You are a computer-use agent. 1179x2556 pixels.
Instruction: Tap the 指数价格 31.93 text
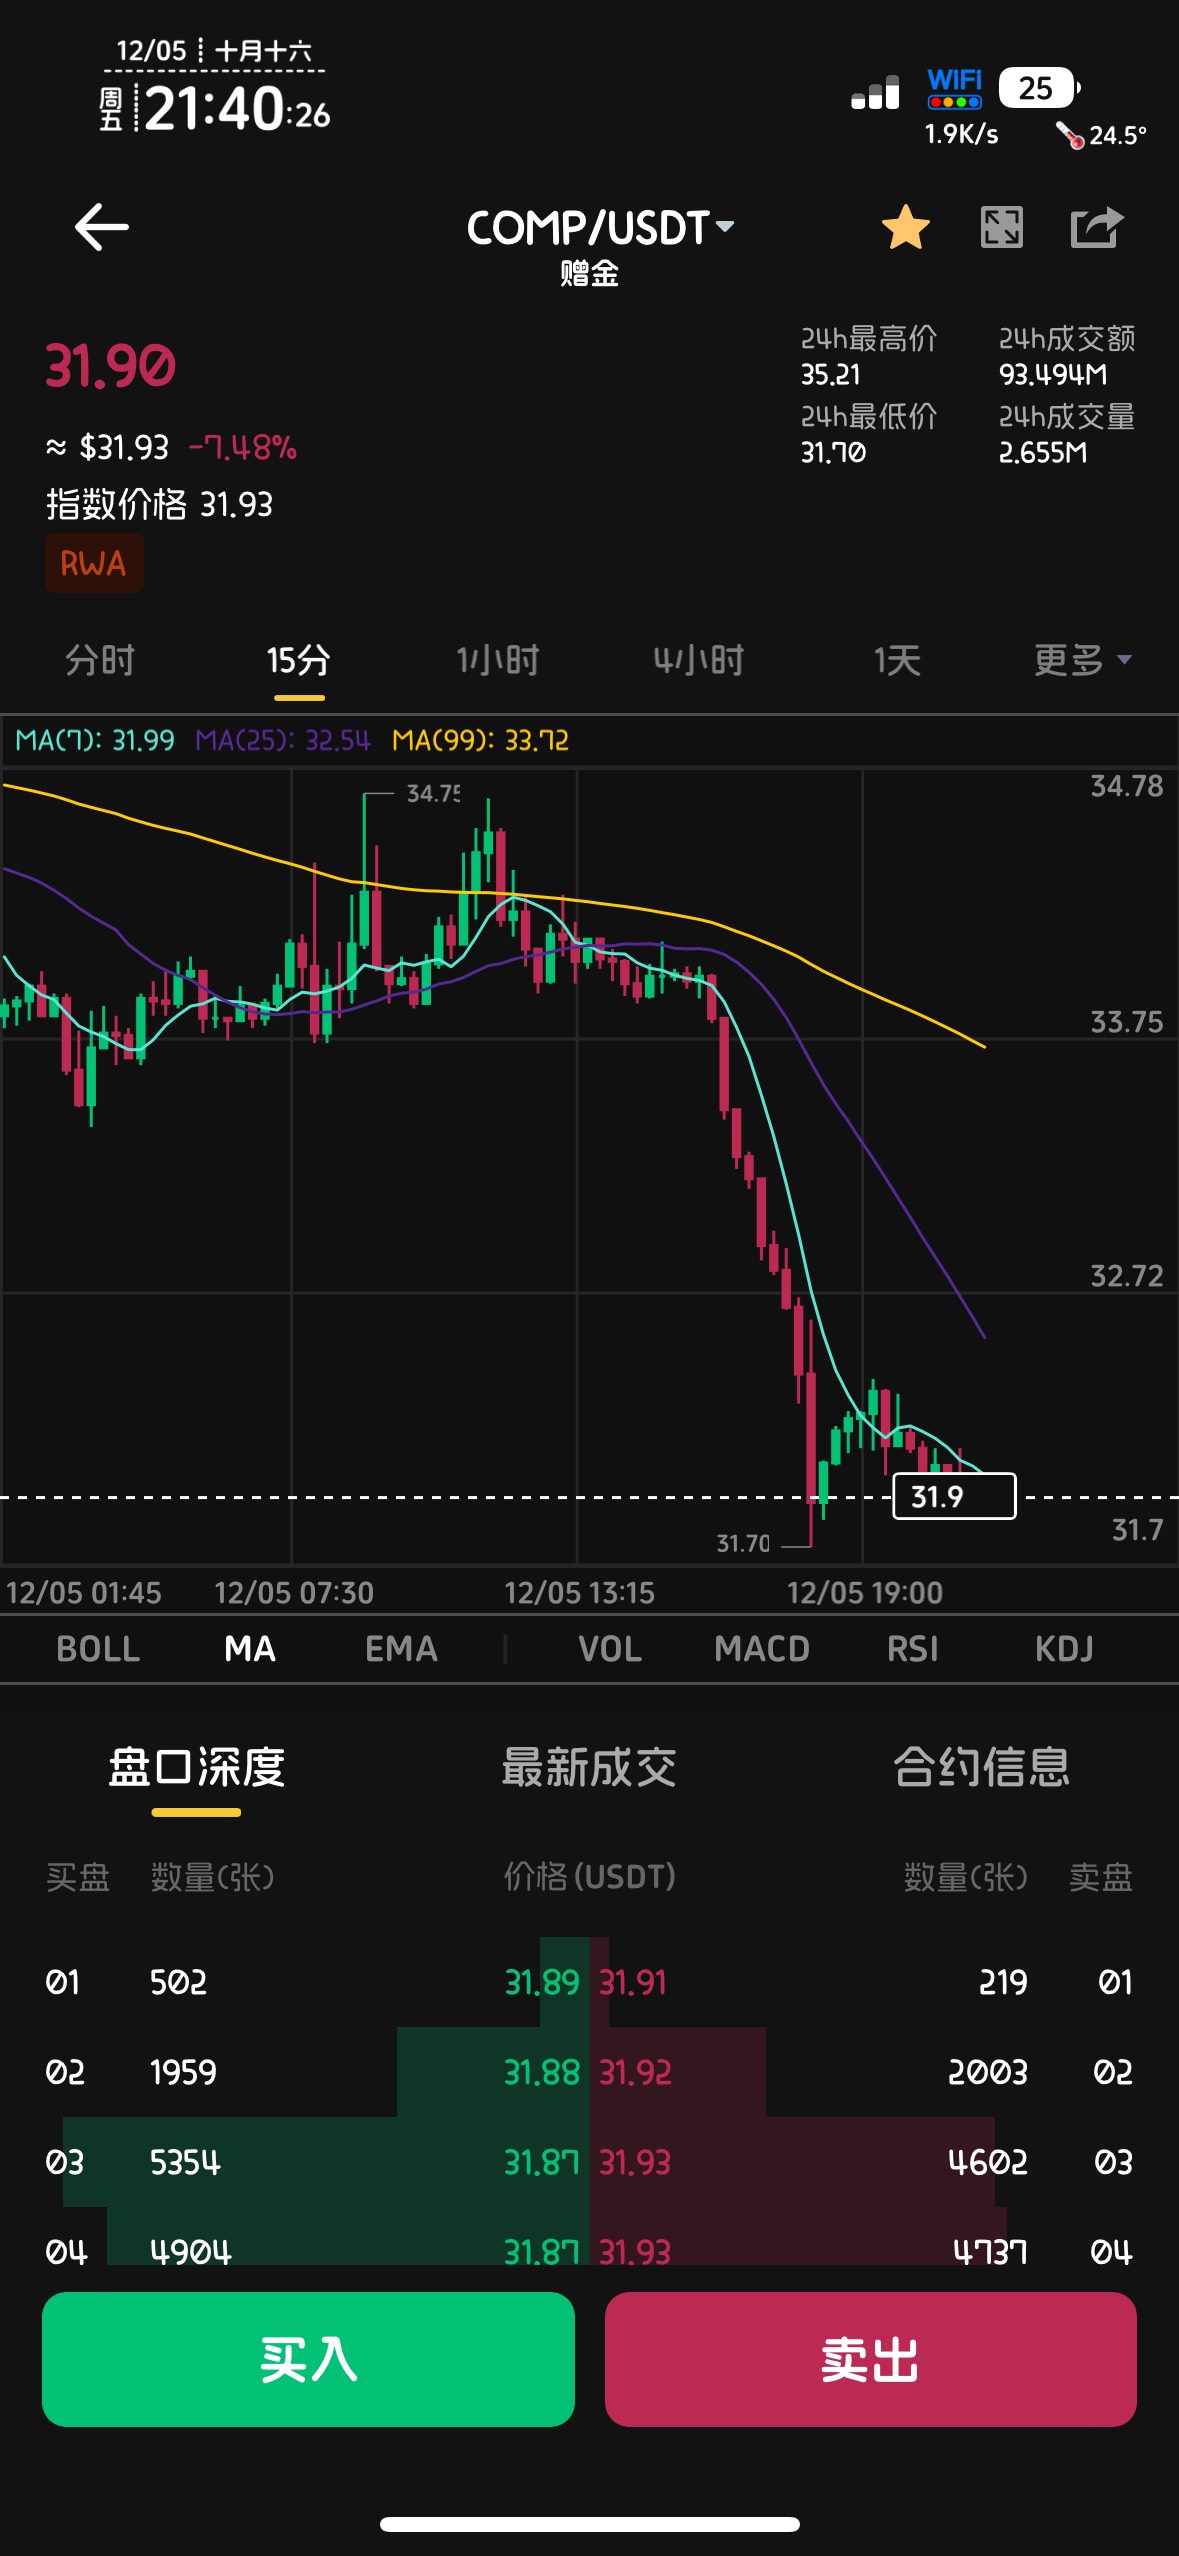tap(159, 504)
